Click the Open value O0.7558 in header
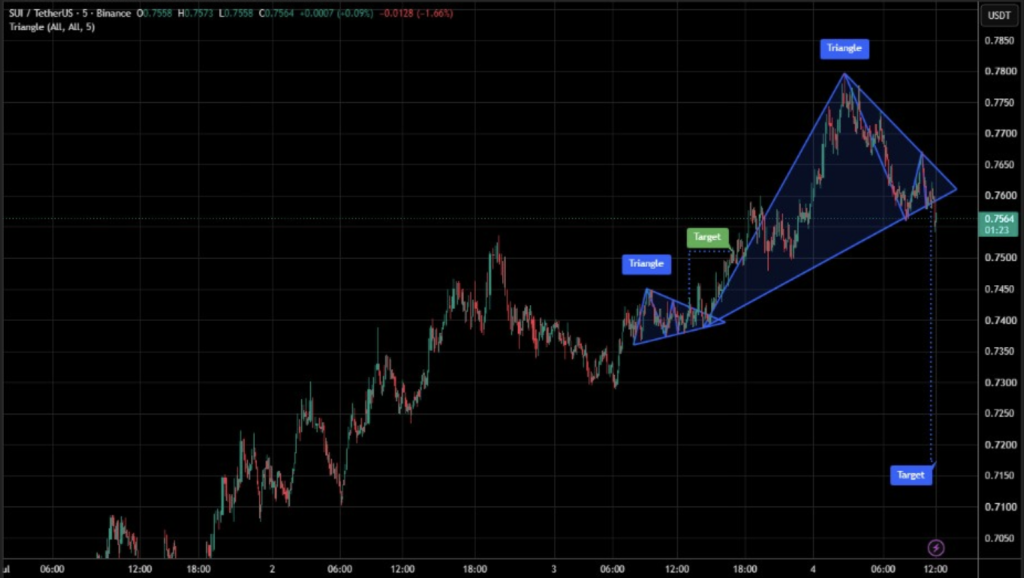 tap(154, 13)
